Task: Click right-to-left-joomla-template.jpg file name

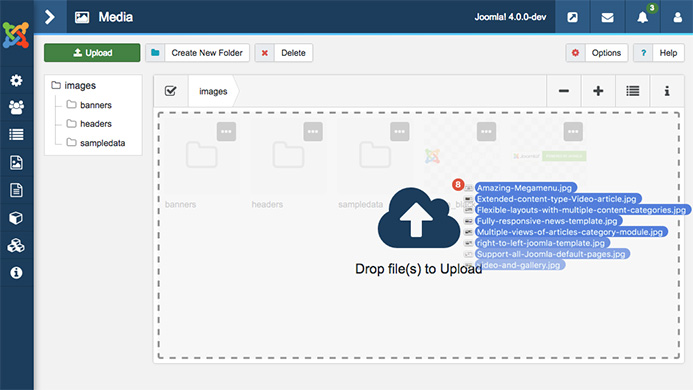Action: click(541, 243)
